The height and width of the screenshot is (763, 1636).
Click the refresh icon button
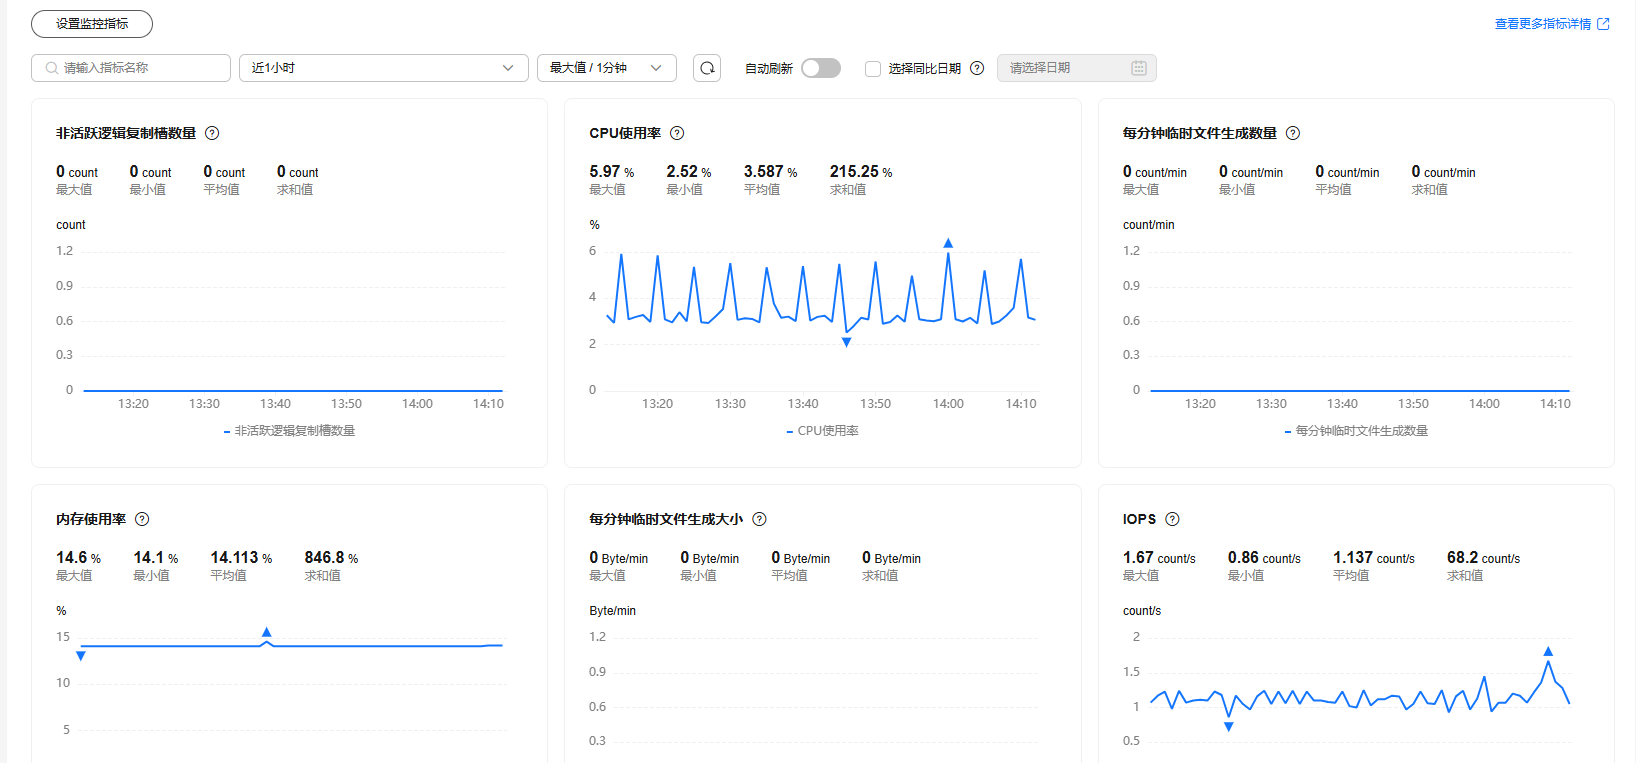pyautogui.click(x=707, y=68)
